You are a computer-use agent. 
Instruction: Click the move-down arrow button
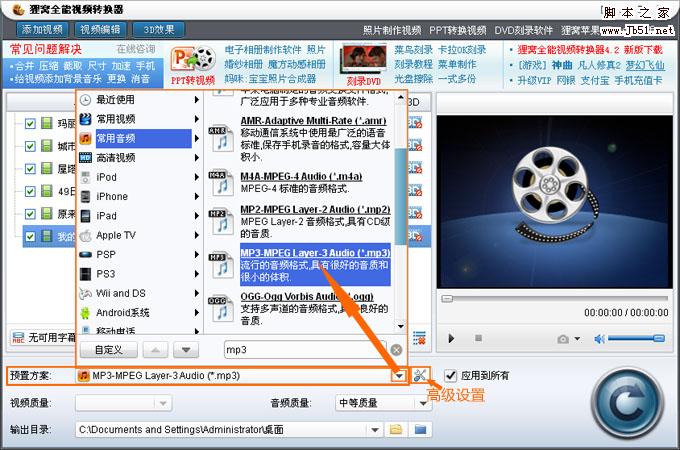186,349
